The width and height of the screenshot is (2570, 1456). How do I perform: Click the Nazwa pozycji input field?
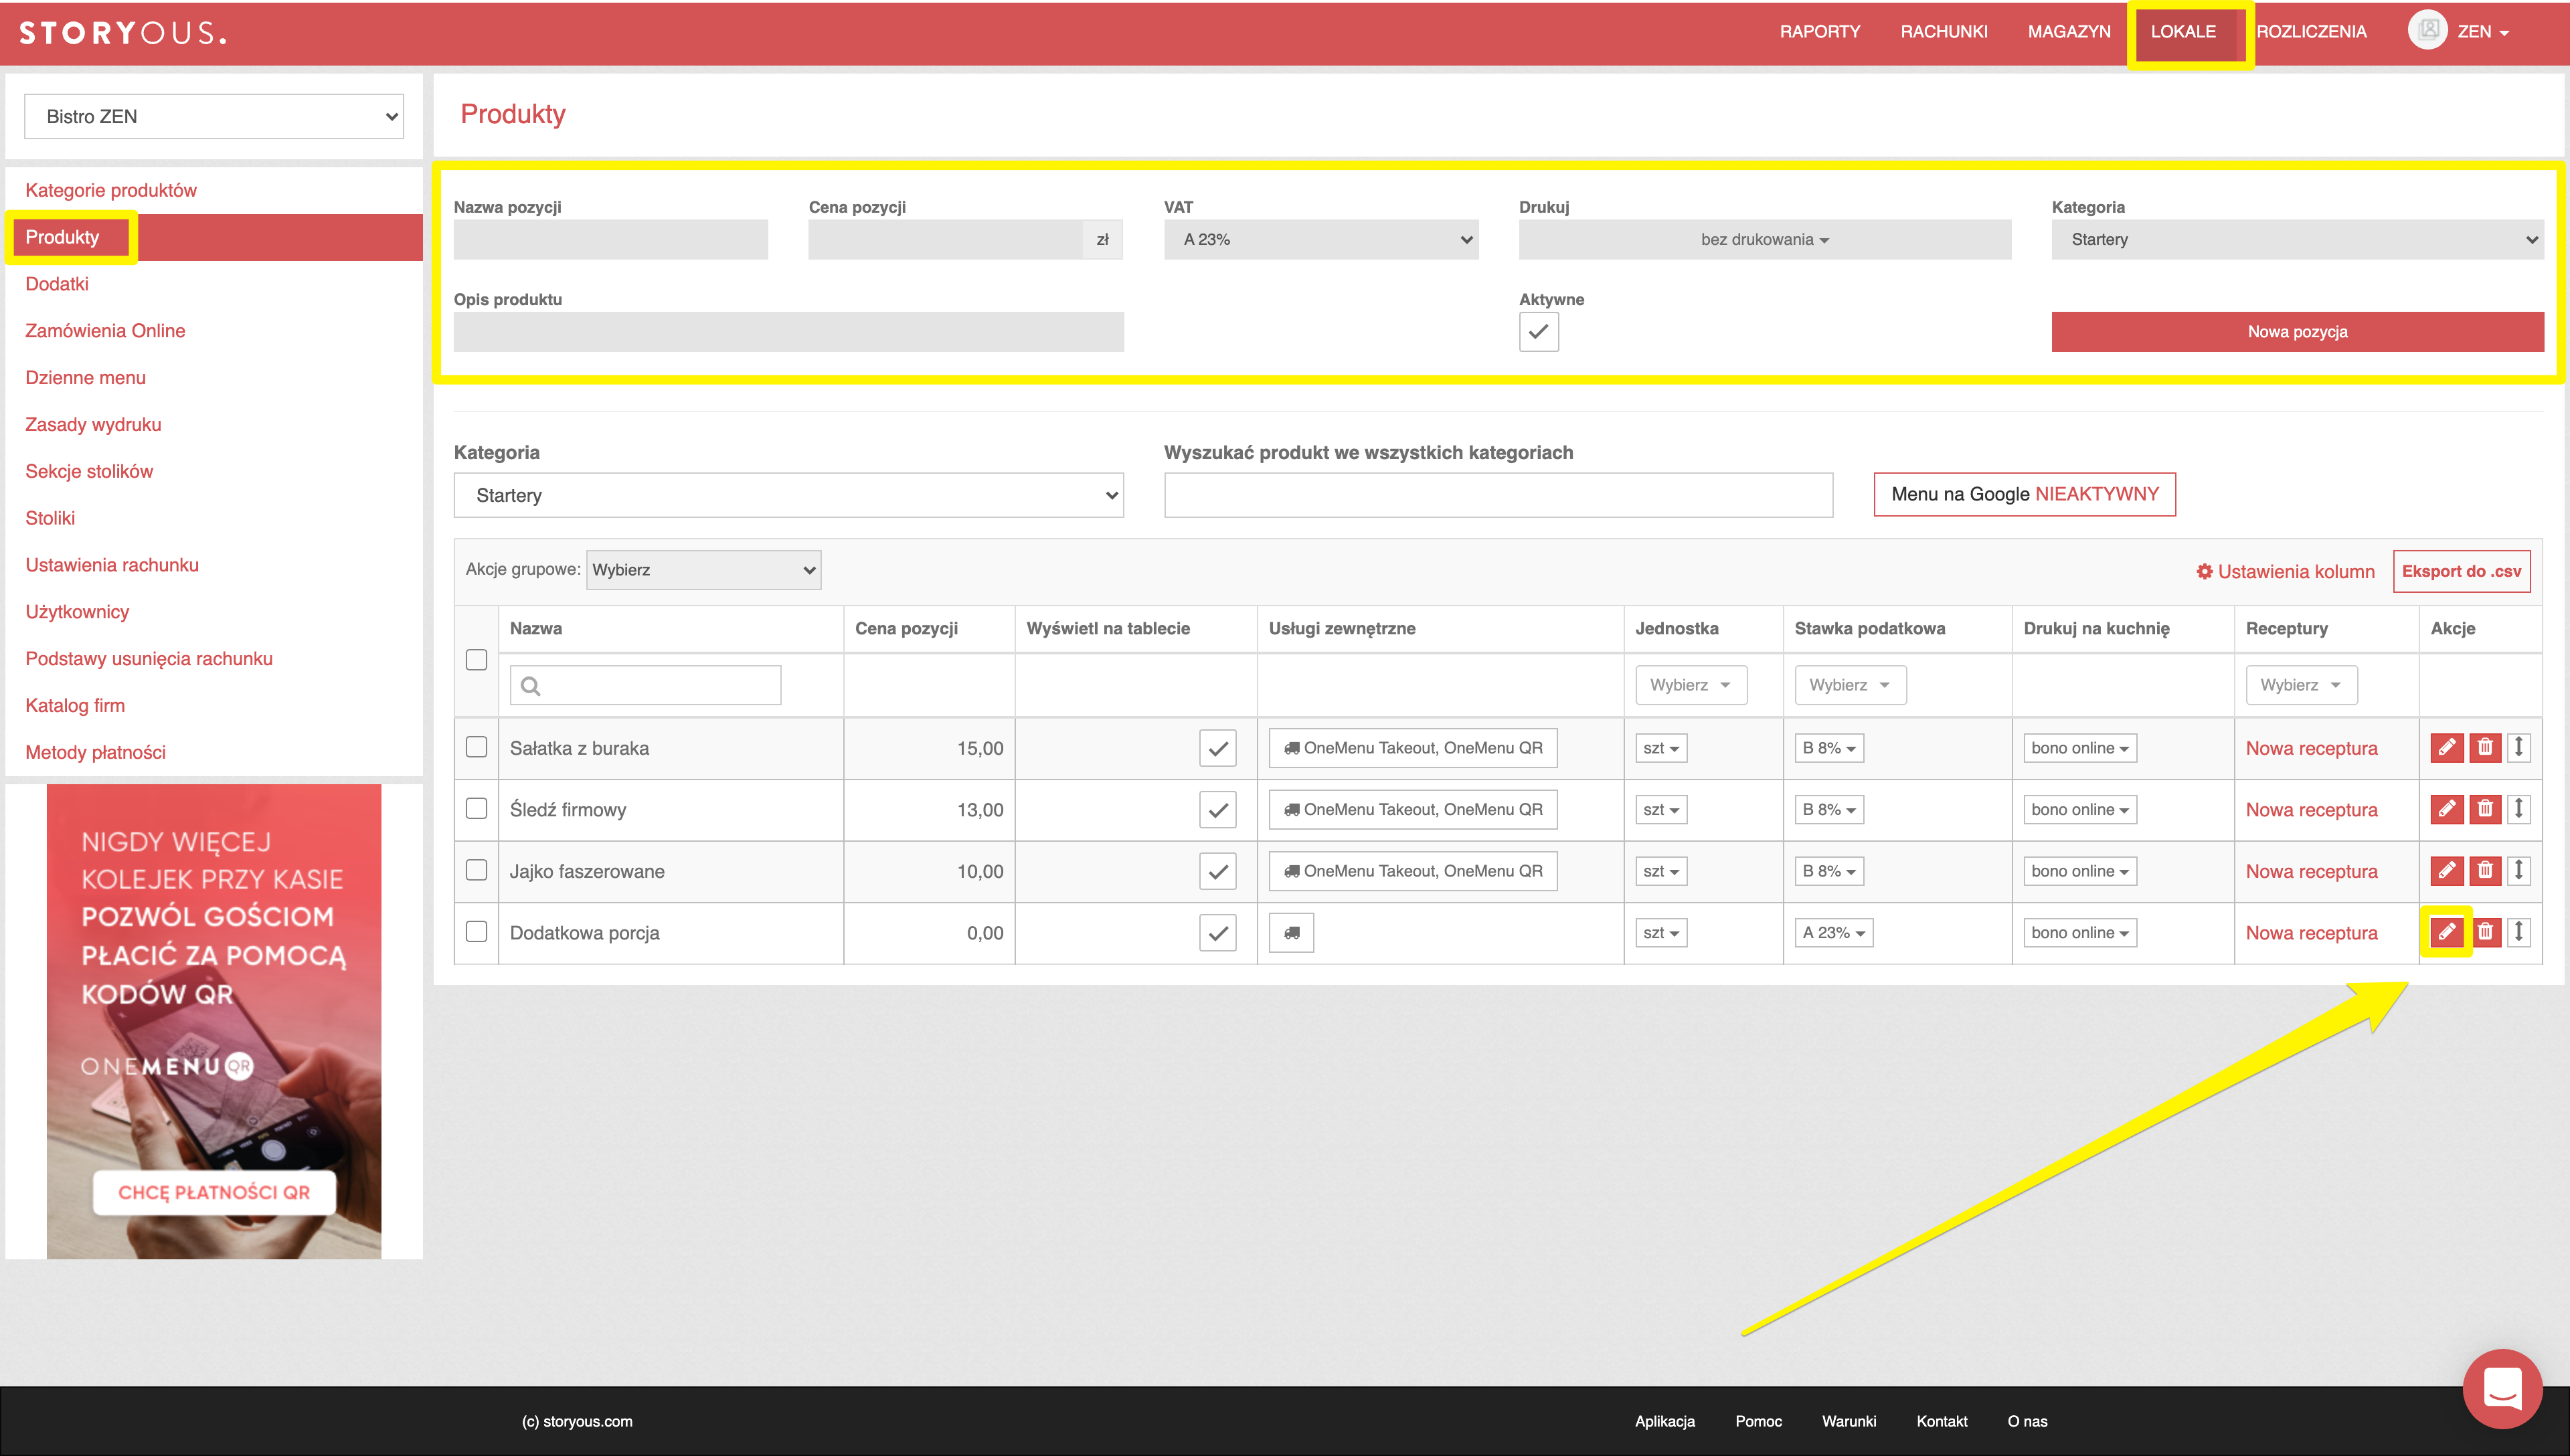(610, 239)
